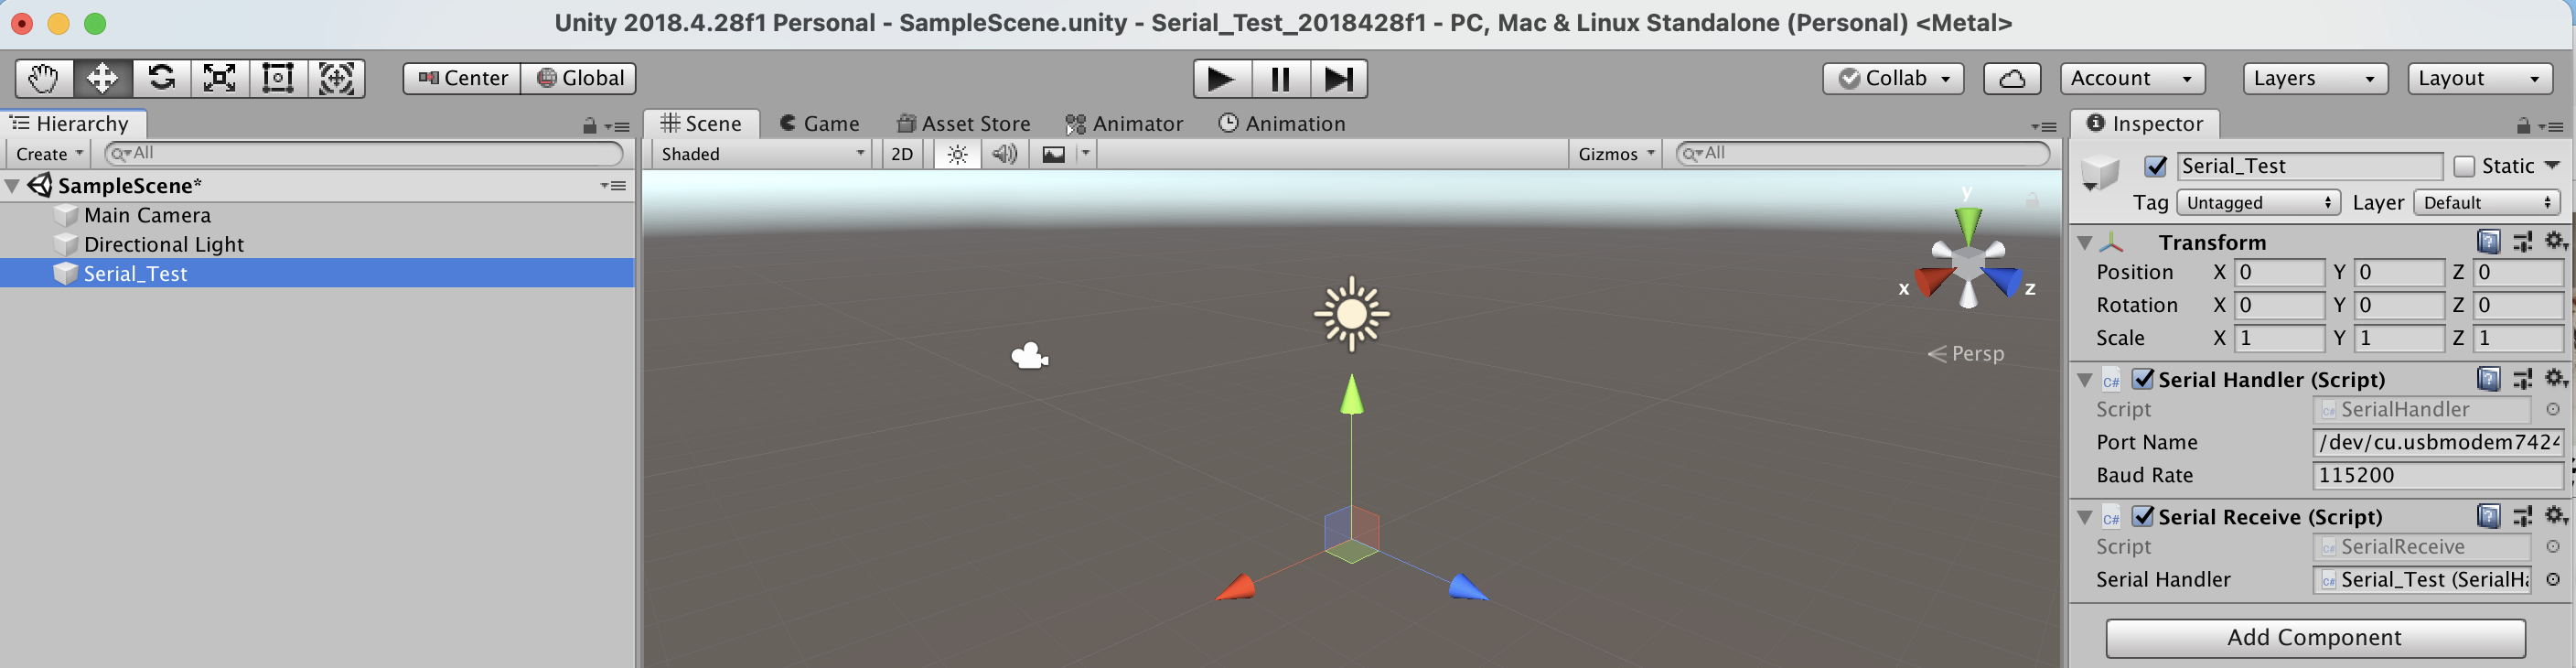This screenshot has width=2576, height=668.
Task: Open the Layer Default dropdown
Action: click(x=2486, y=202)
